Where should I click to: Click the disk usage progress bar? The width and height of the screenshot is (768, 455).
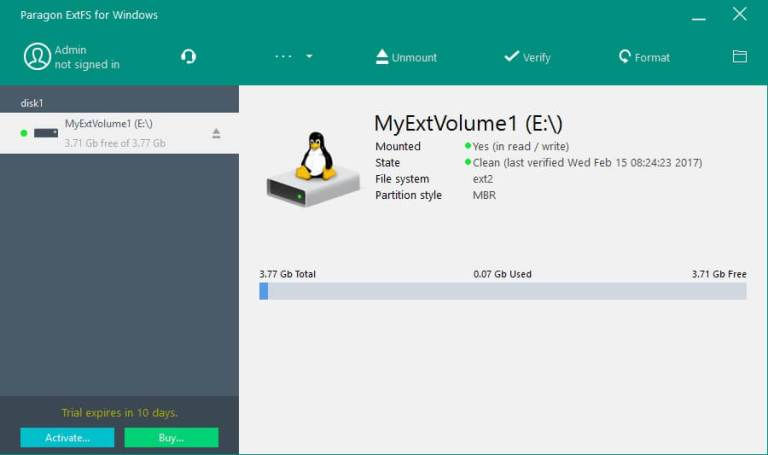(x=503, y=291)
